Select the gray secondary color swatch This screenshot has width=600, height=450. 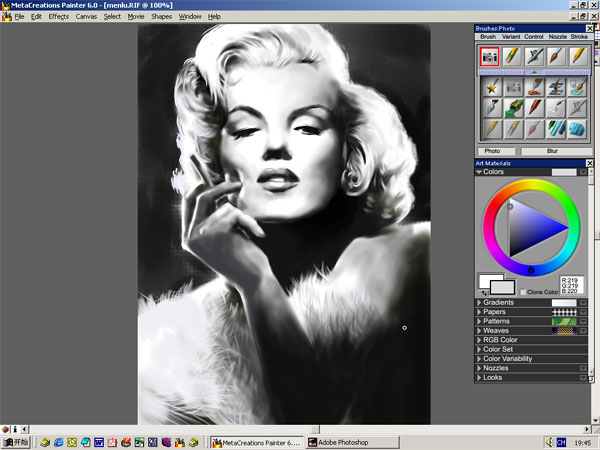pos(502,287)
